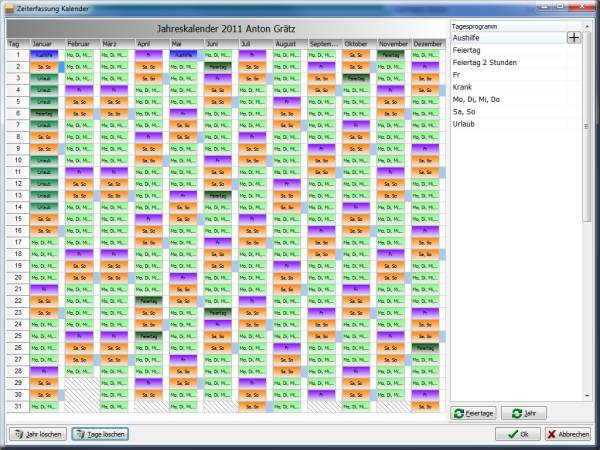Viewport: 600px width, 450px height.
Task: Click the Jahr löschen button
Action: pos(38,434)
